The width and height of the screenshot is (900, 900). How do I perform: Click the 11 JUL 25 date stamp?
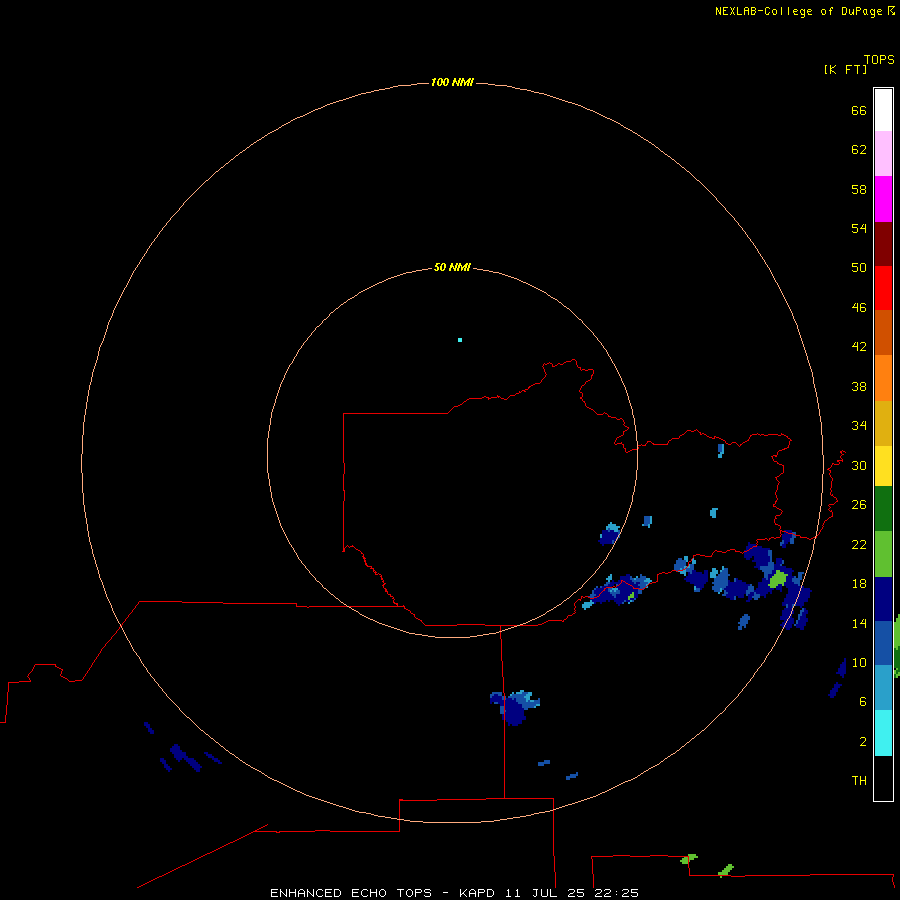point(545,893)
